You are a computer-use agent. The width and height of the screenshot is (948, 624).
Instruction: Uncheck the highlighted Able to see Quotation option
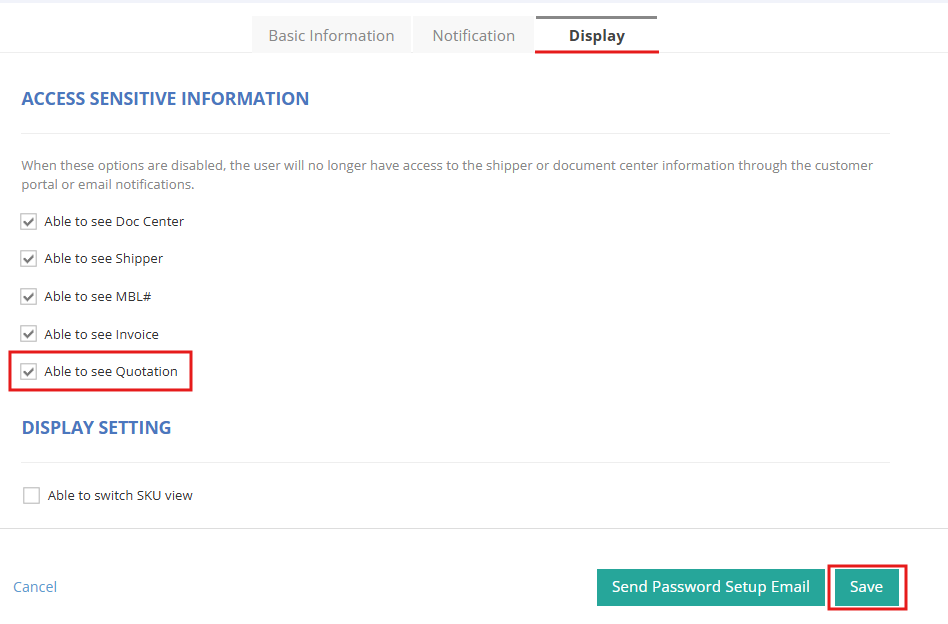(x=29, y=371)
